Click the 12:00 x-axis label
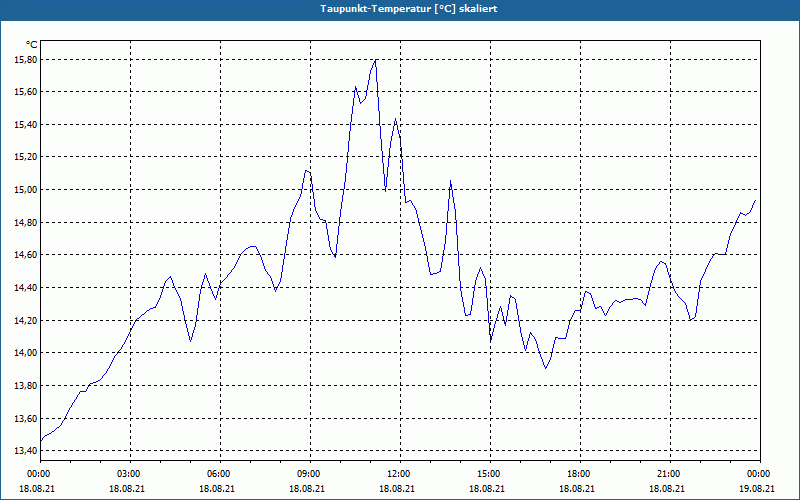 pyautogui.click(x=397, y=474)
